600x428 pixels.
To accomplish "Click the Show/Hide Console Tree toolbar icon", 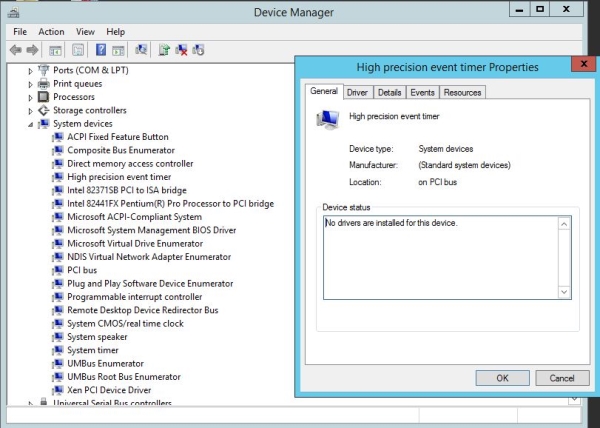I will coord(56,49).
